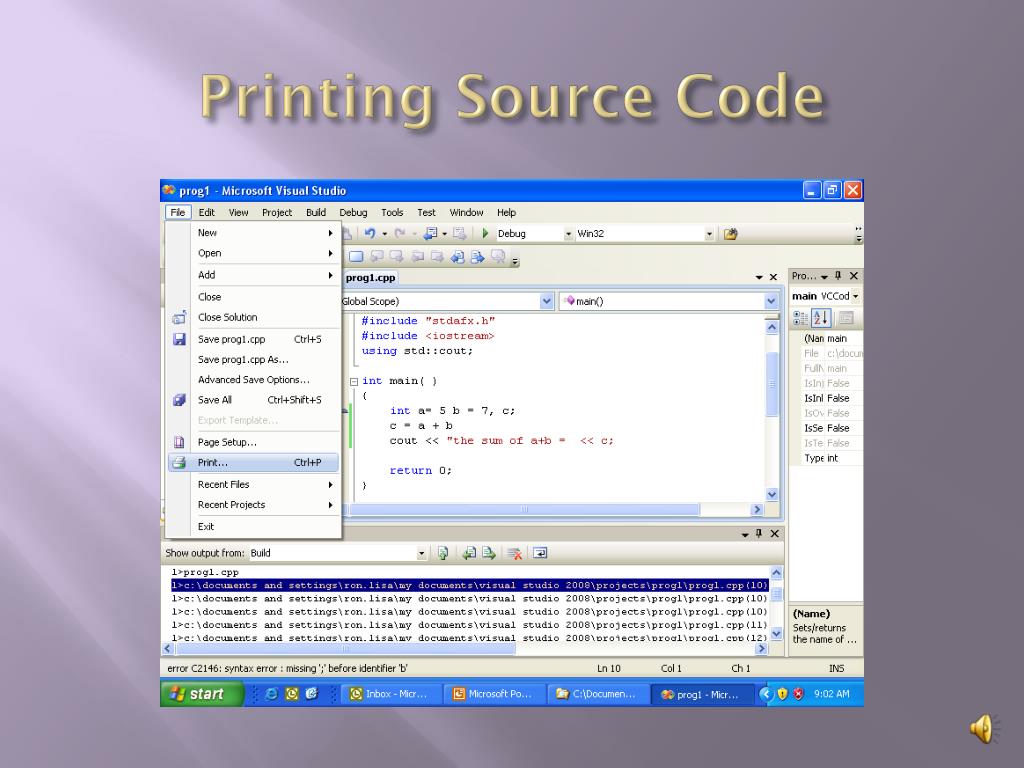Choose Exit from the File menu
Image resolution: width=1024 pixels, height=768 pixels.
tap(253, 526)
